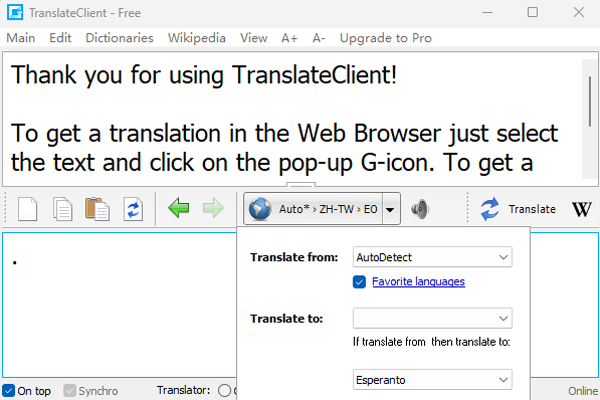Screen dimensions: 600x400
Task: Toggle the Synchro checkbox
Action: (70, 391)
